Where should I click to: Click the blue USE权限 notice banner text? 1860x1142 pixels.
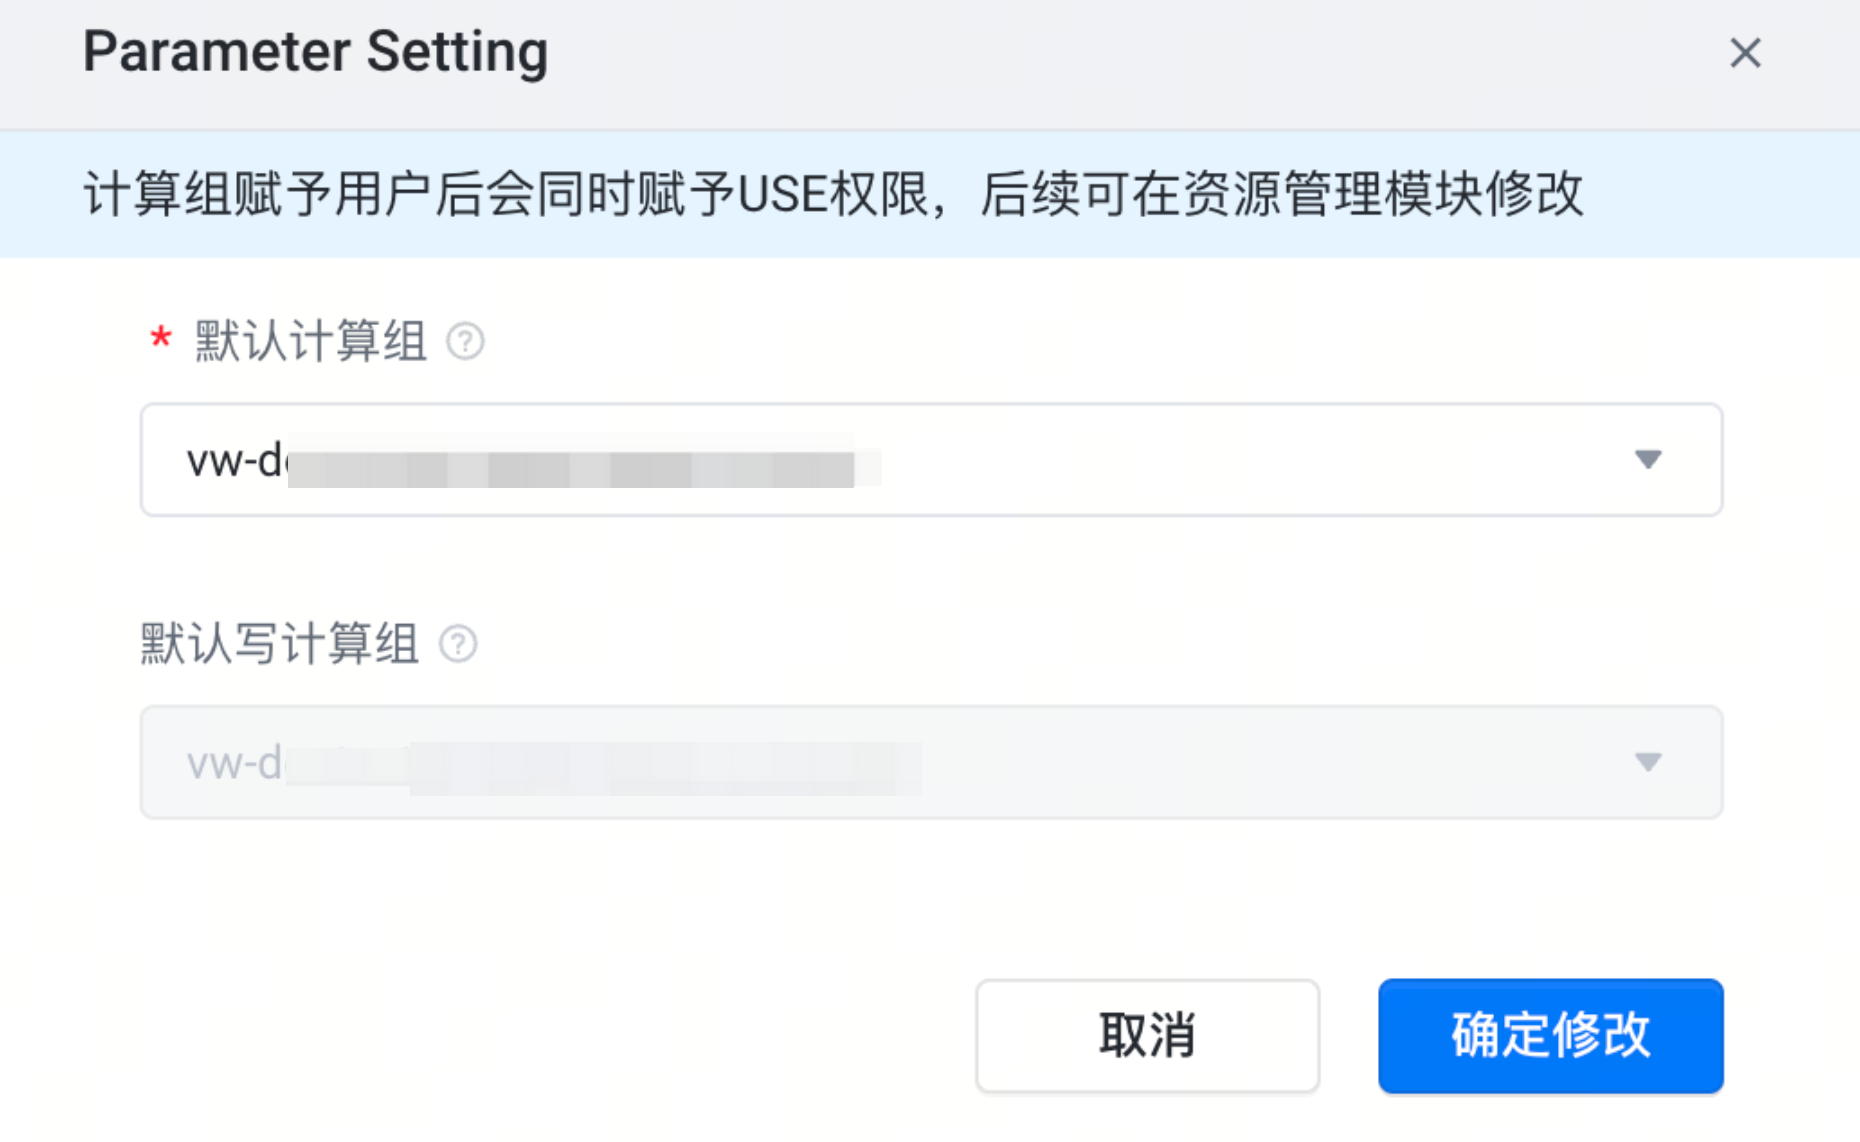coord(832,194)
